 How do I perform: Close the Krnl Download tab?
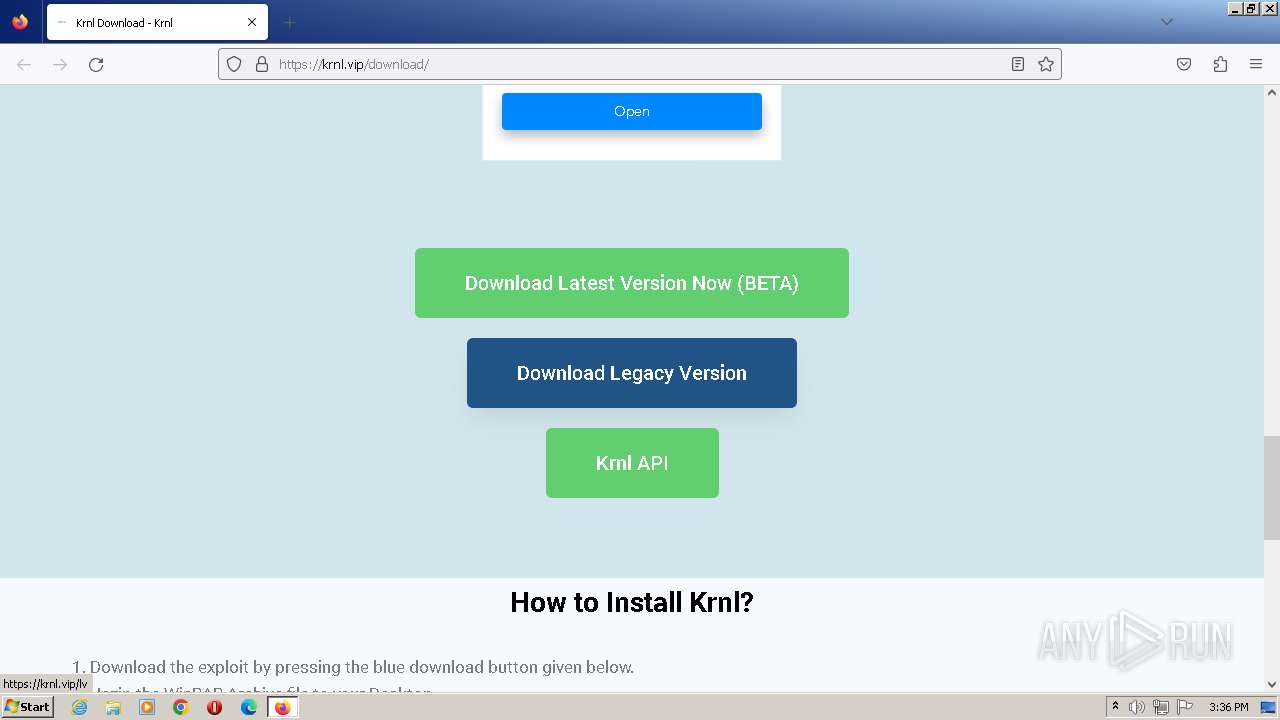(252, 22)
